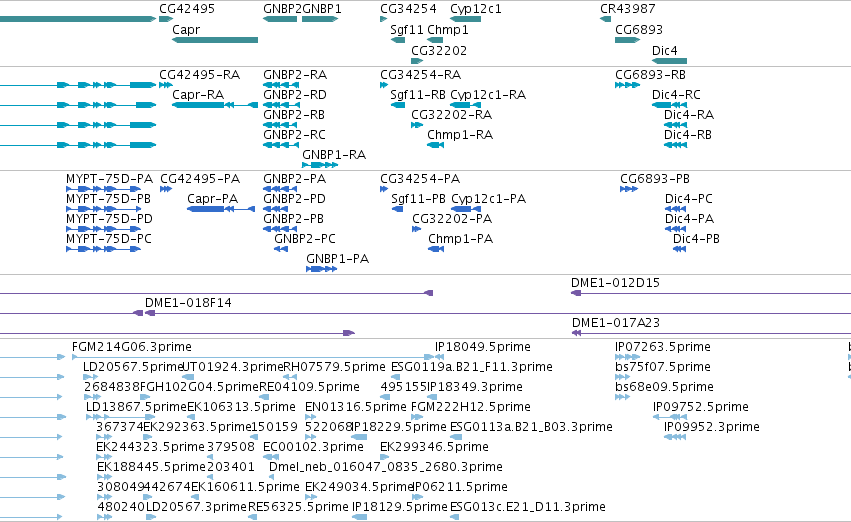The height and width of the screenshot is (522, 851).
Task: Select the bs75f07.5prime EST
Action: (623, 377)
